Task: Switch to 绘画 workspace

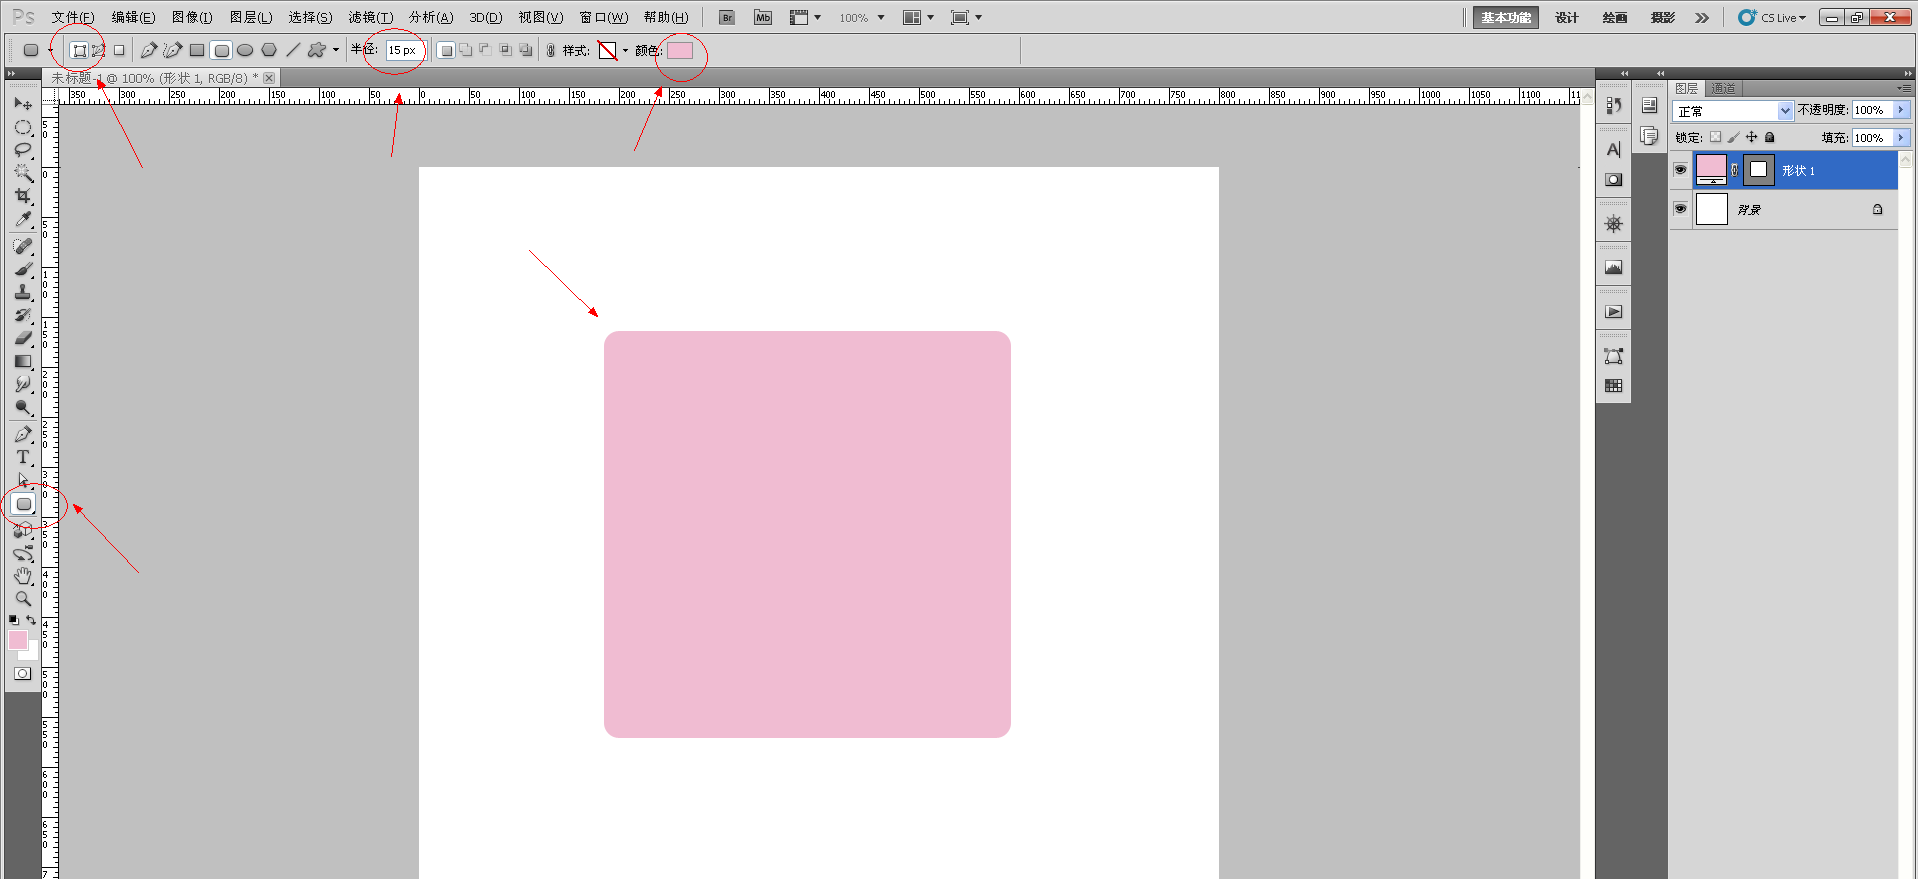Action: click(x=1615, y=18)
